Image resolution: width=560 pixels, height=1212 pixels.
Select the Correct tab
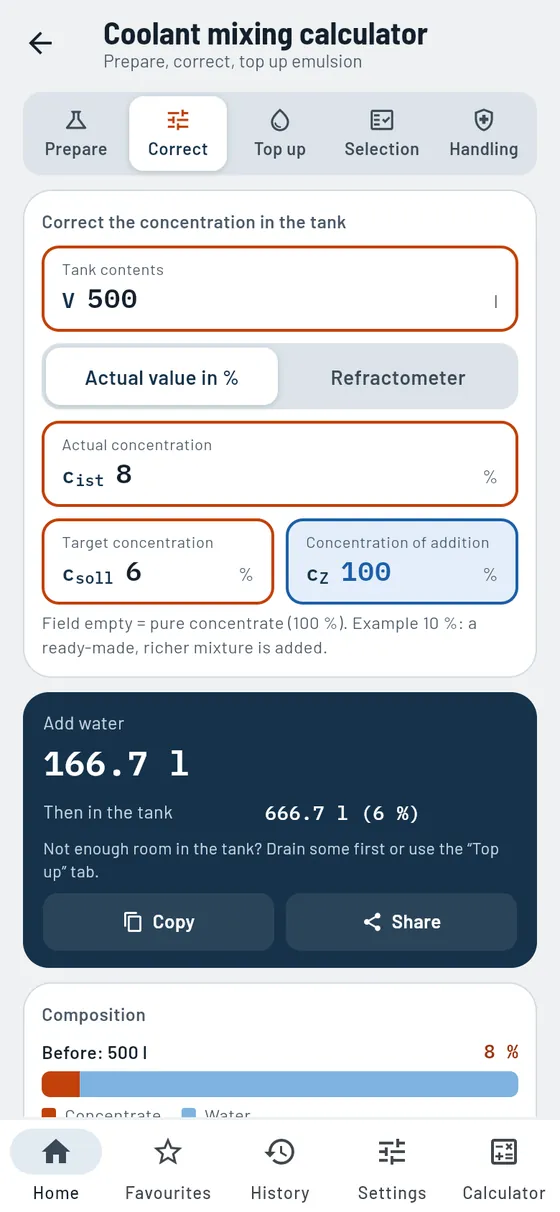[178, 134]
